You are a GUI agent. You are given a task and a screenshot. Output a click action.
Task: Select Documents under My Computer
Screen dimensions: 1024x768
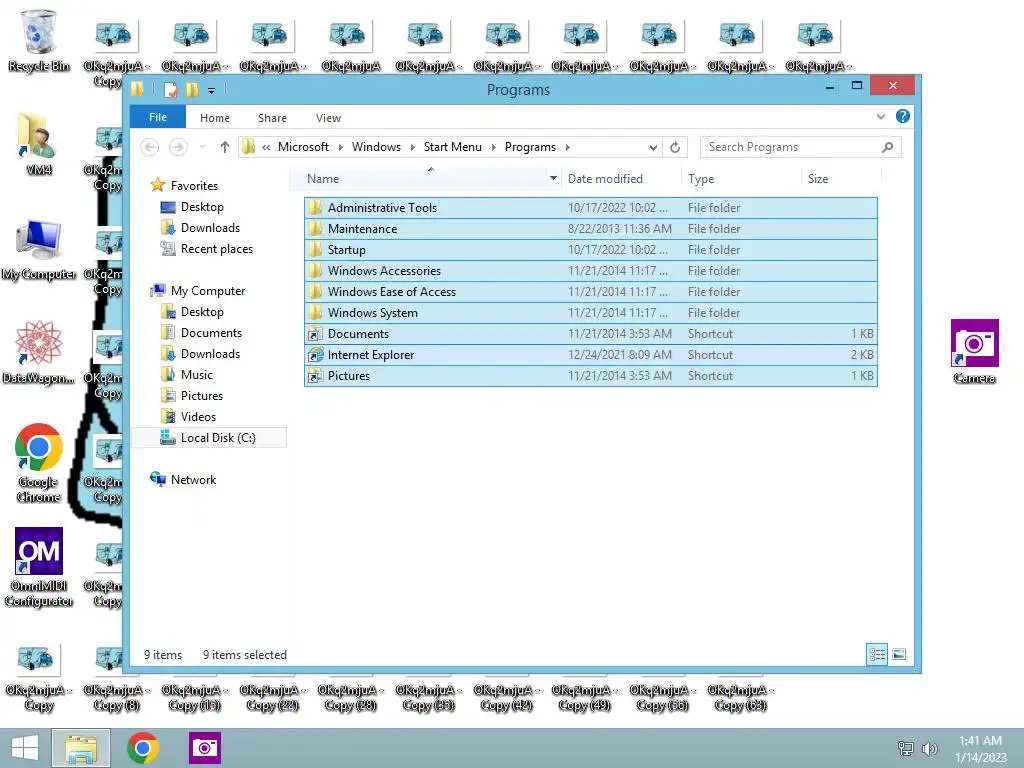tap(211, 333)
